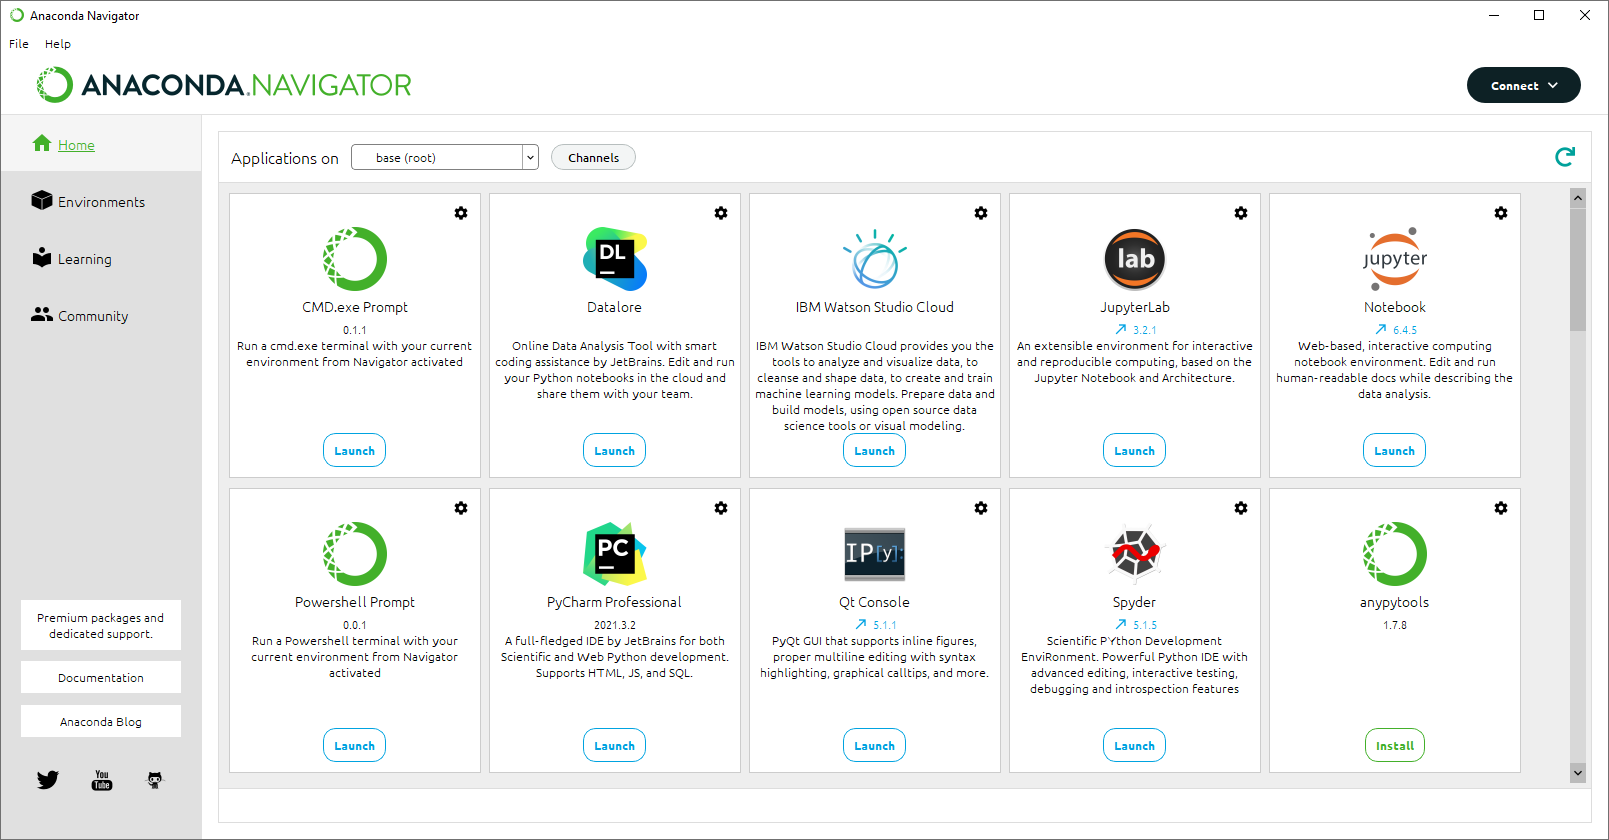Open settings gear on Powershell Prompt card
The height and width of the screenshot is (840, 1609).
[461, 508]
